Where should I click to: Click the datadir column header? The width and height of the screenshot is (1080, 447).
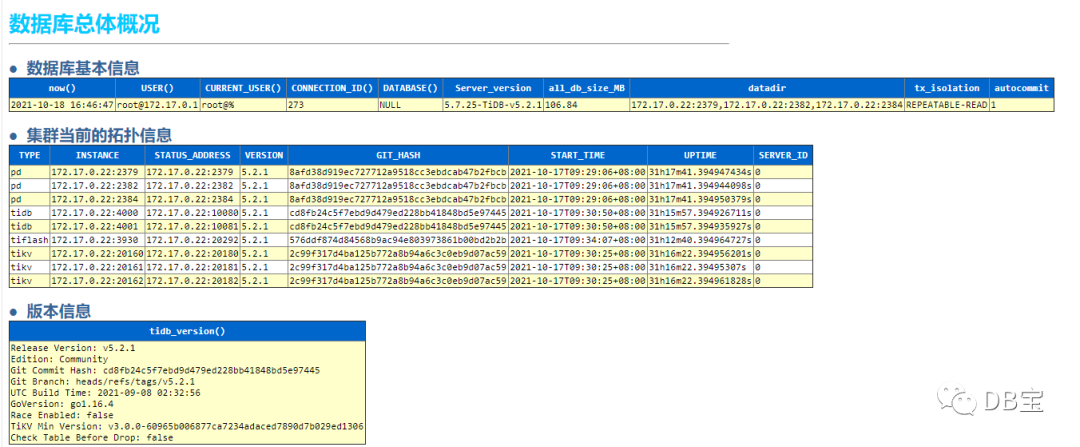point(767,88)
